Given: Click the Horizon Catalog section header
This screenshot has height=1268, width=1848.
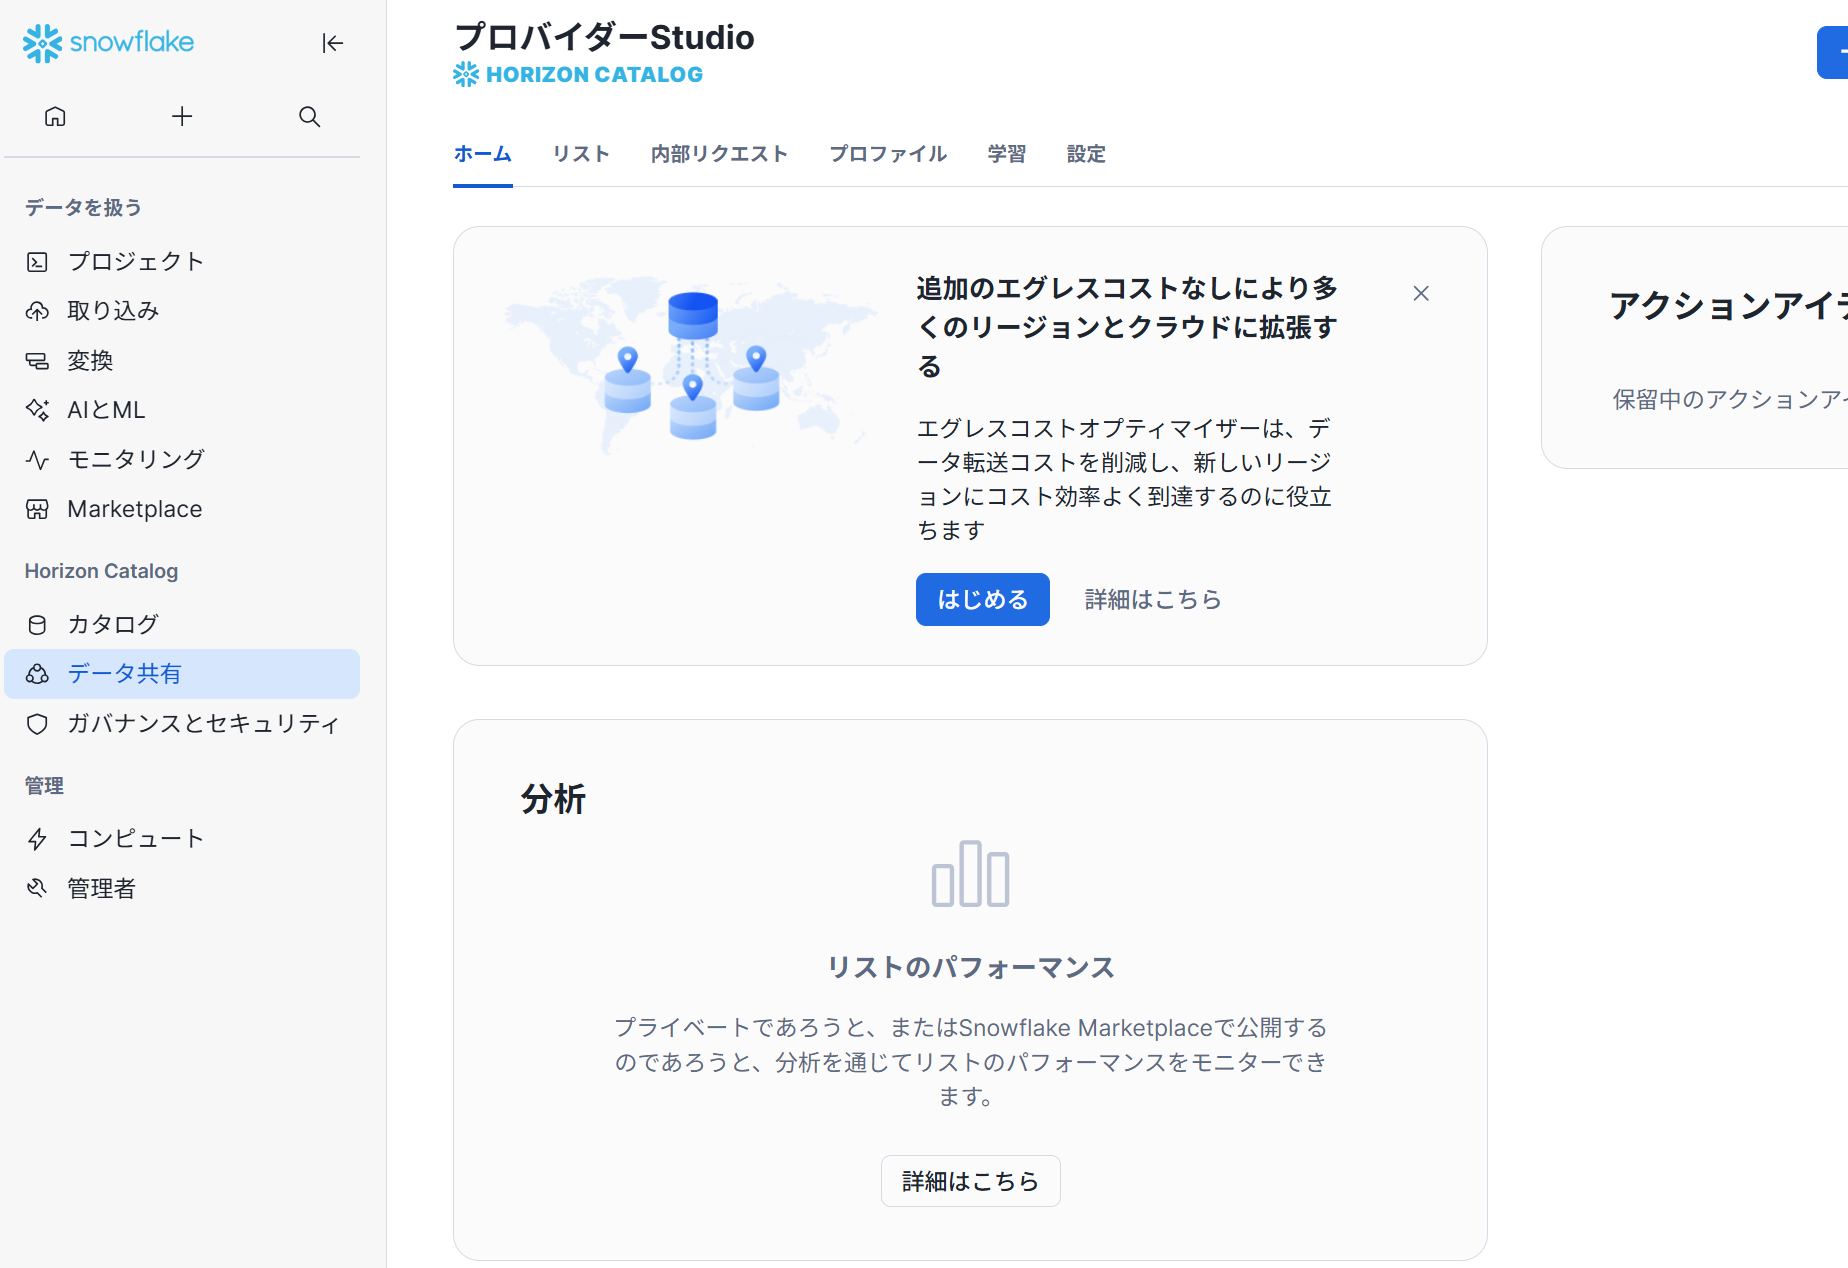Looking at the screenshot, I should (101, 571).
